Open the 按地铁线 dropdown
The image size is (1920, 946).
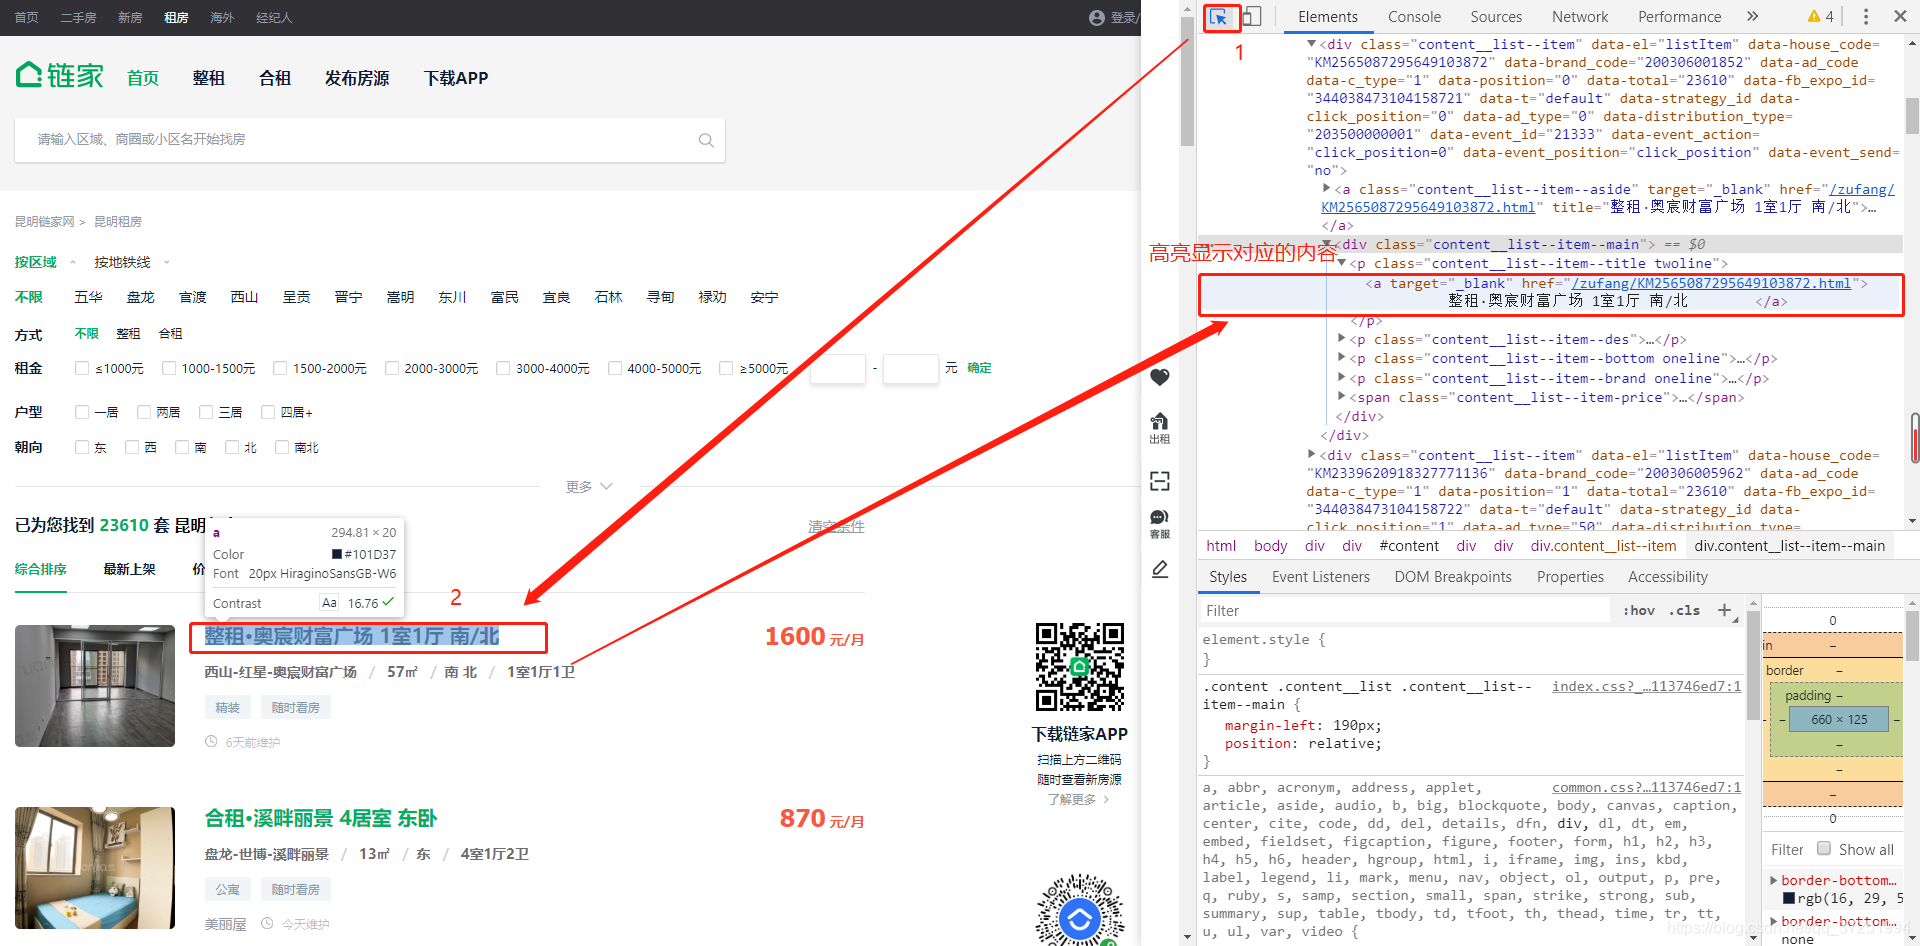[x=124, y=262]
